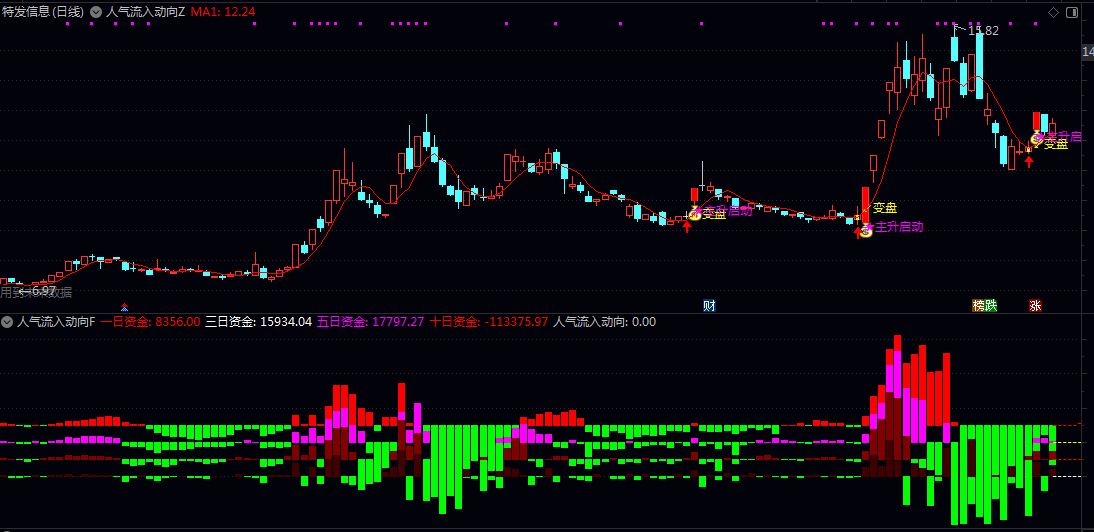Click the diamond marker icon at top right
The width and height of the screenshot is (1094, 532).
(x=1054, y=12)
